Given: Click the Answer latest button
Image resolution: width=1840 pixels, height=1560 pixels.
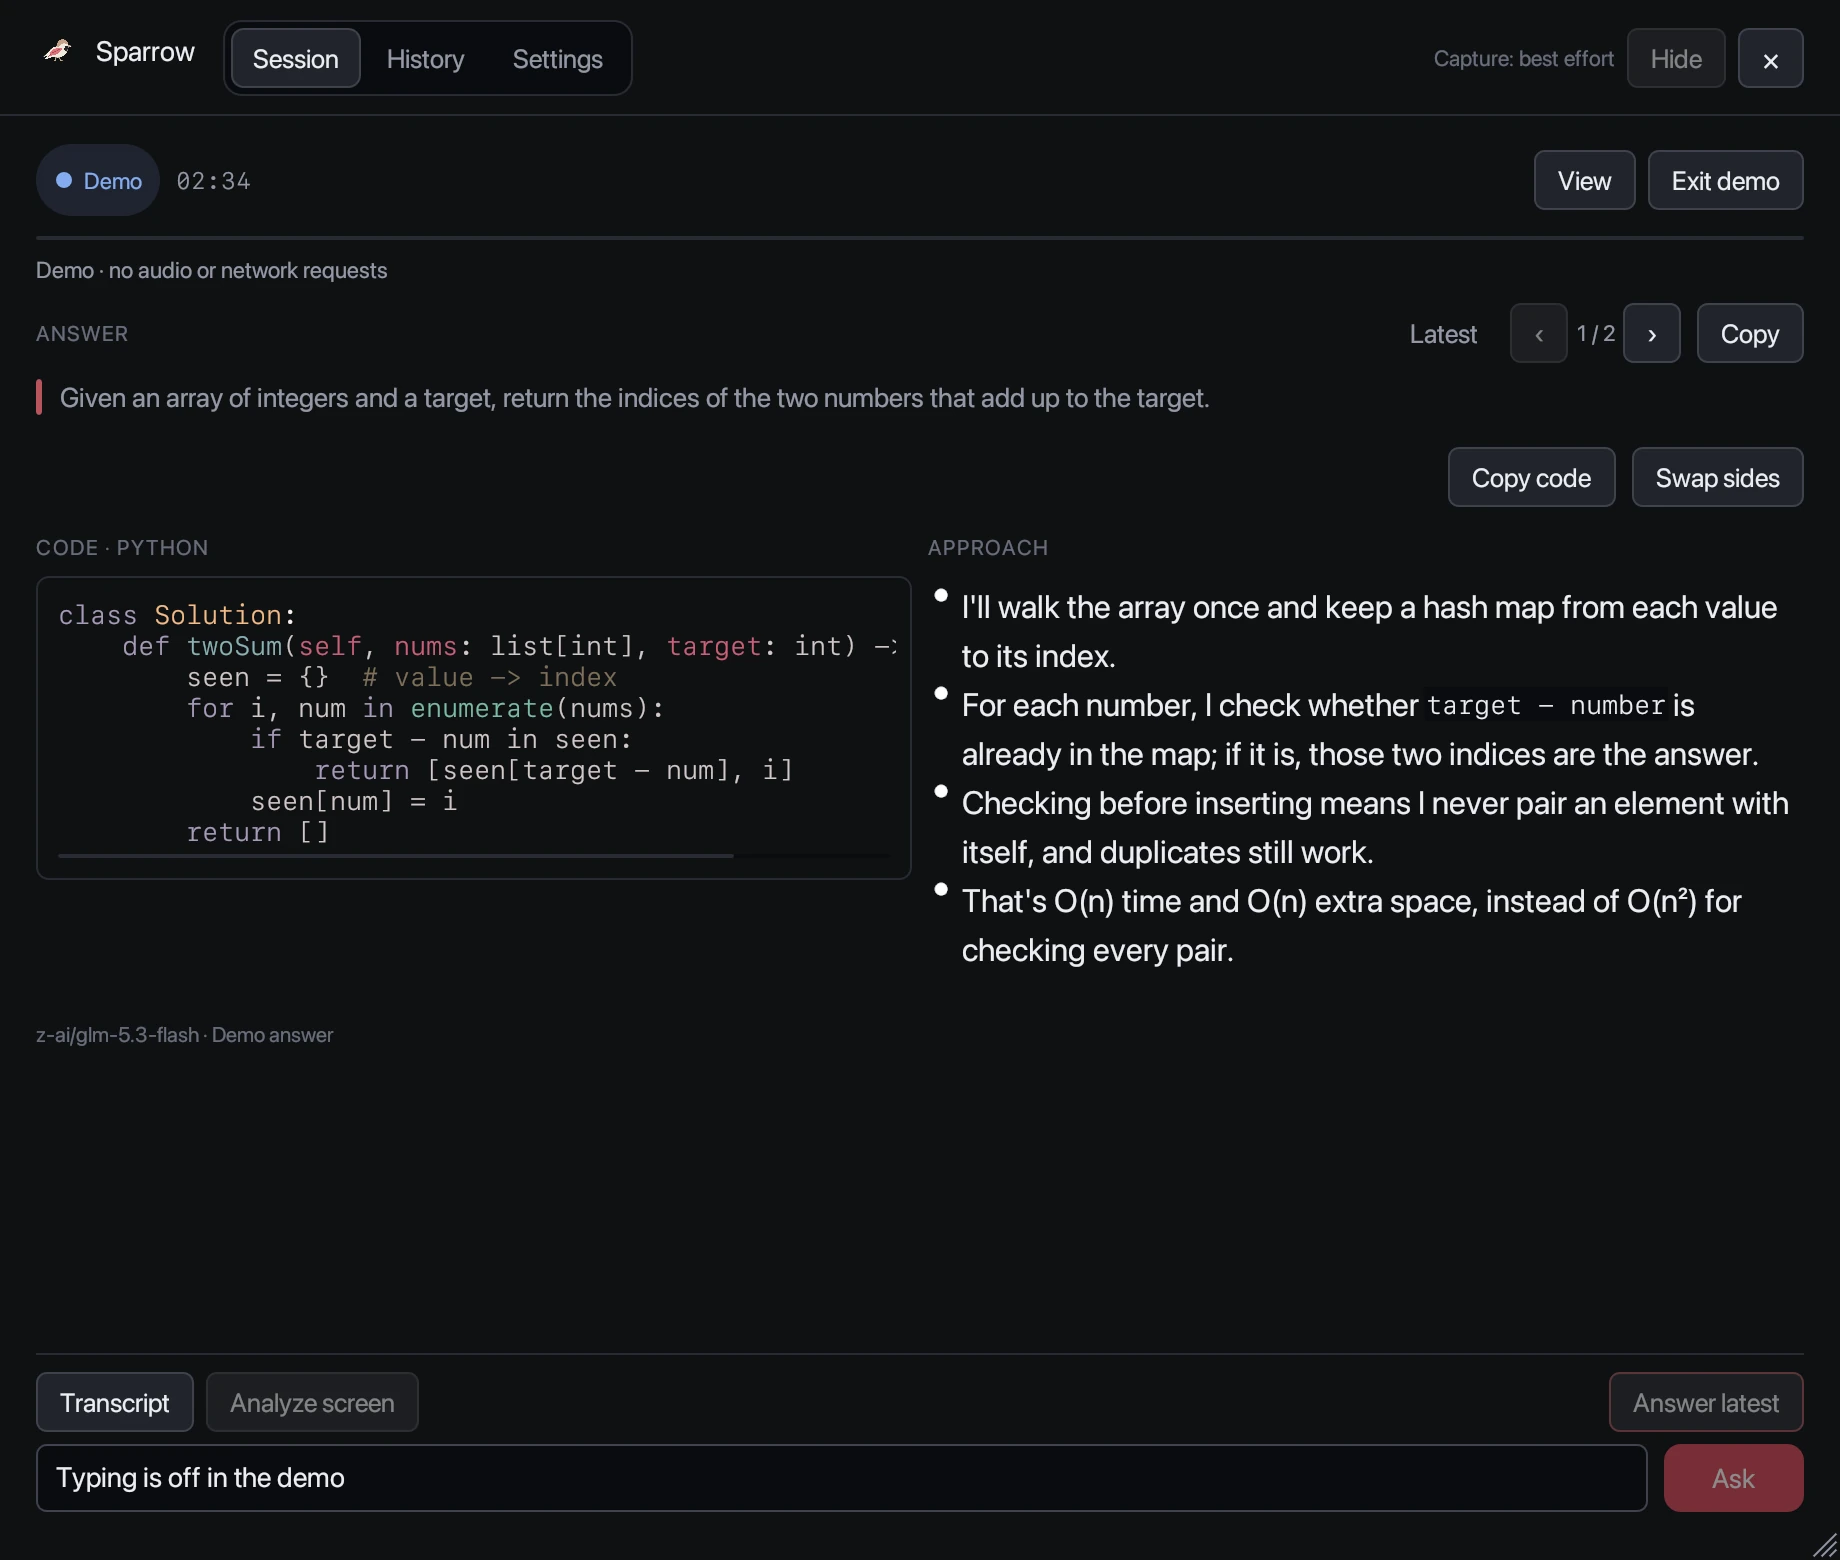Looking at the screenshot, I should (x=1705, y=1402).
